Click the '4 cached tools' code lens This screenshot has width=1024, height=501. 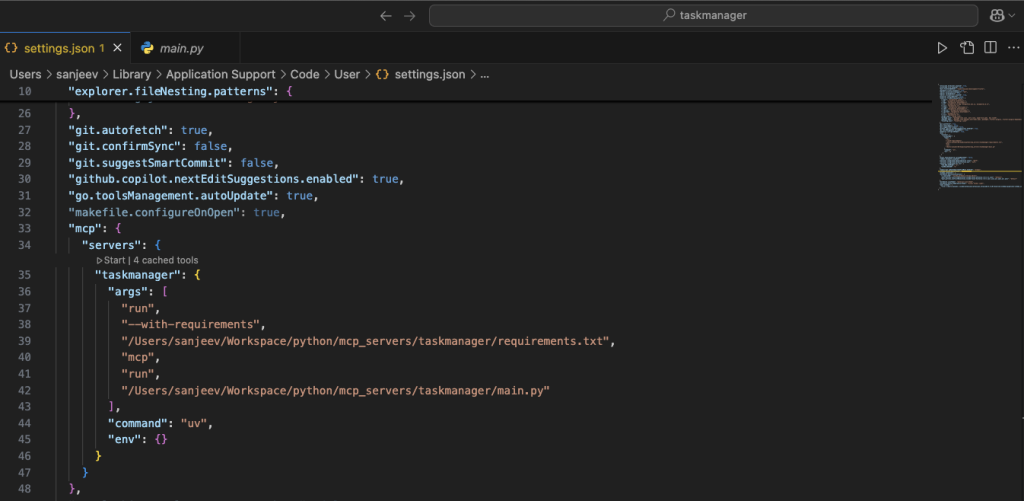coord(165,260)
